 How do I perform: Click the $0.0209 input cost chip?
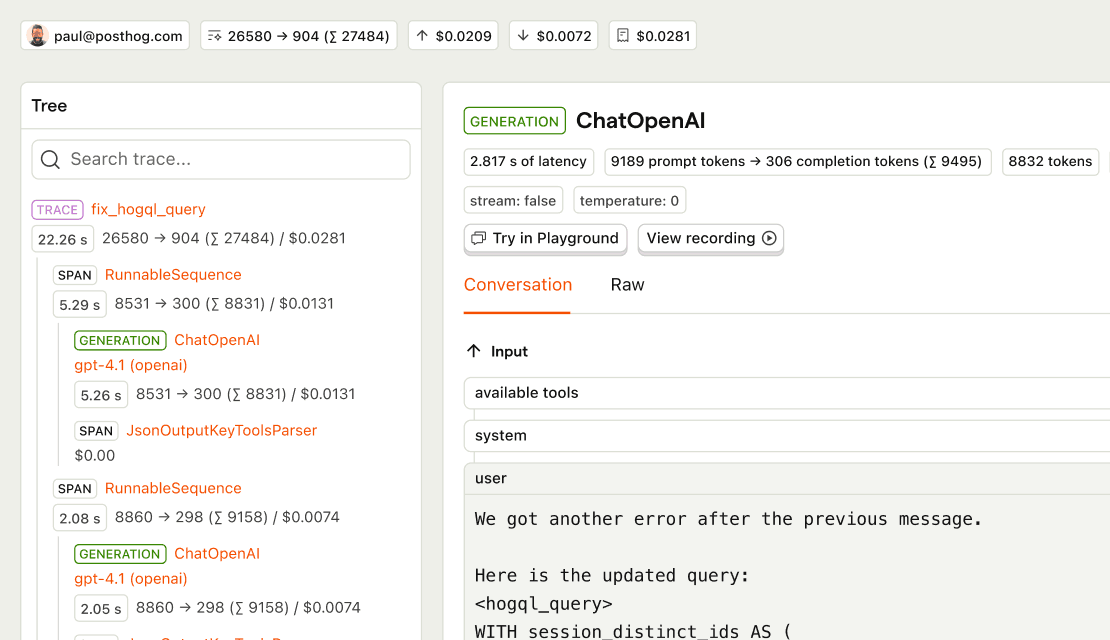click(453, 35)
